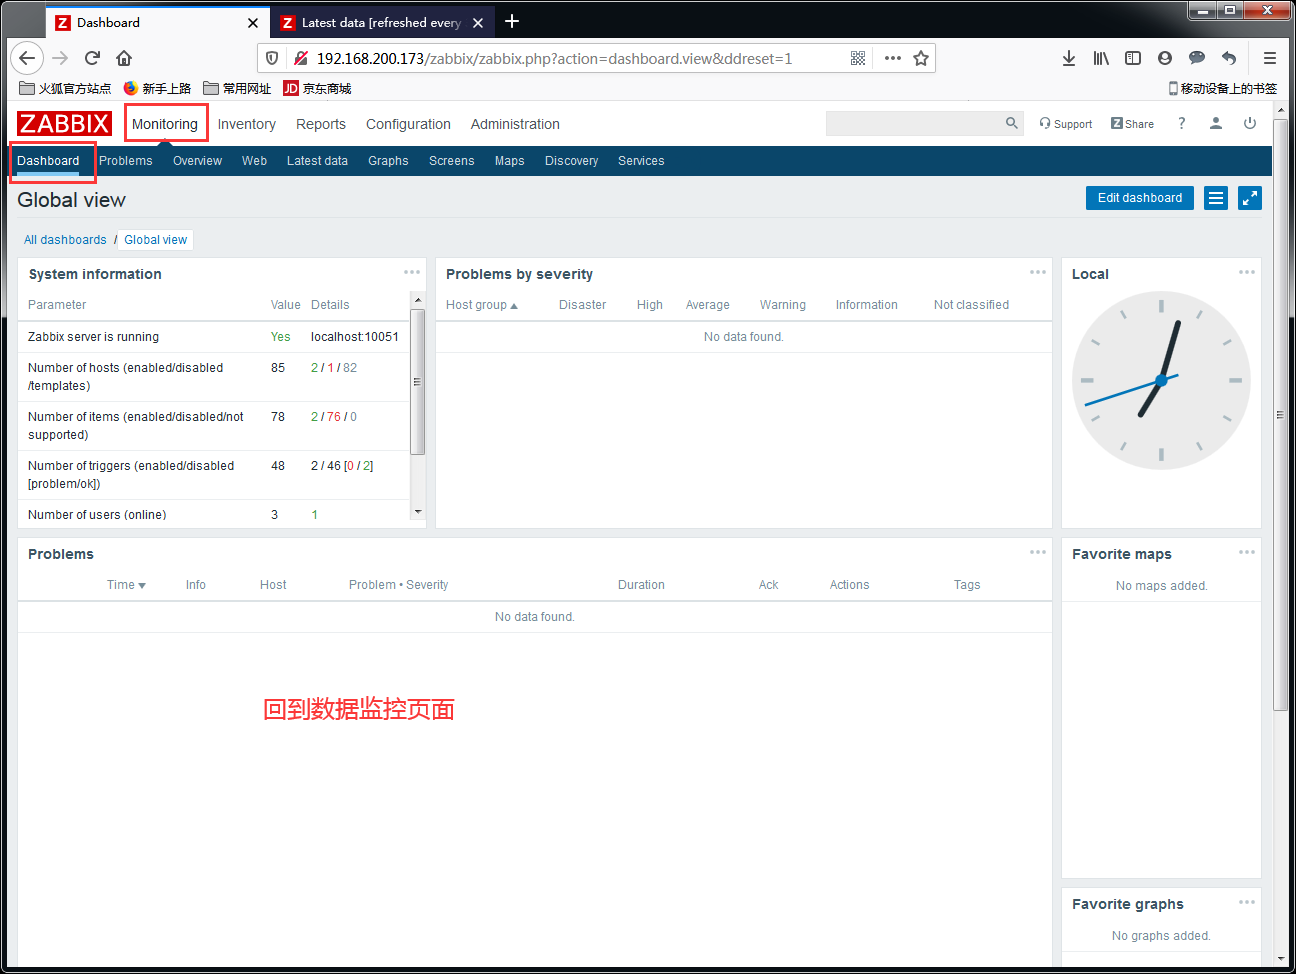This screenshot has height=974, width=1296.
Task: Open the Support link
Action: pyautogui.click(x=1066, y=124)
